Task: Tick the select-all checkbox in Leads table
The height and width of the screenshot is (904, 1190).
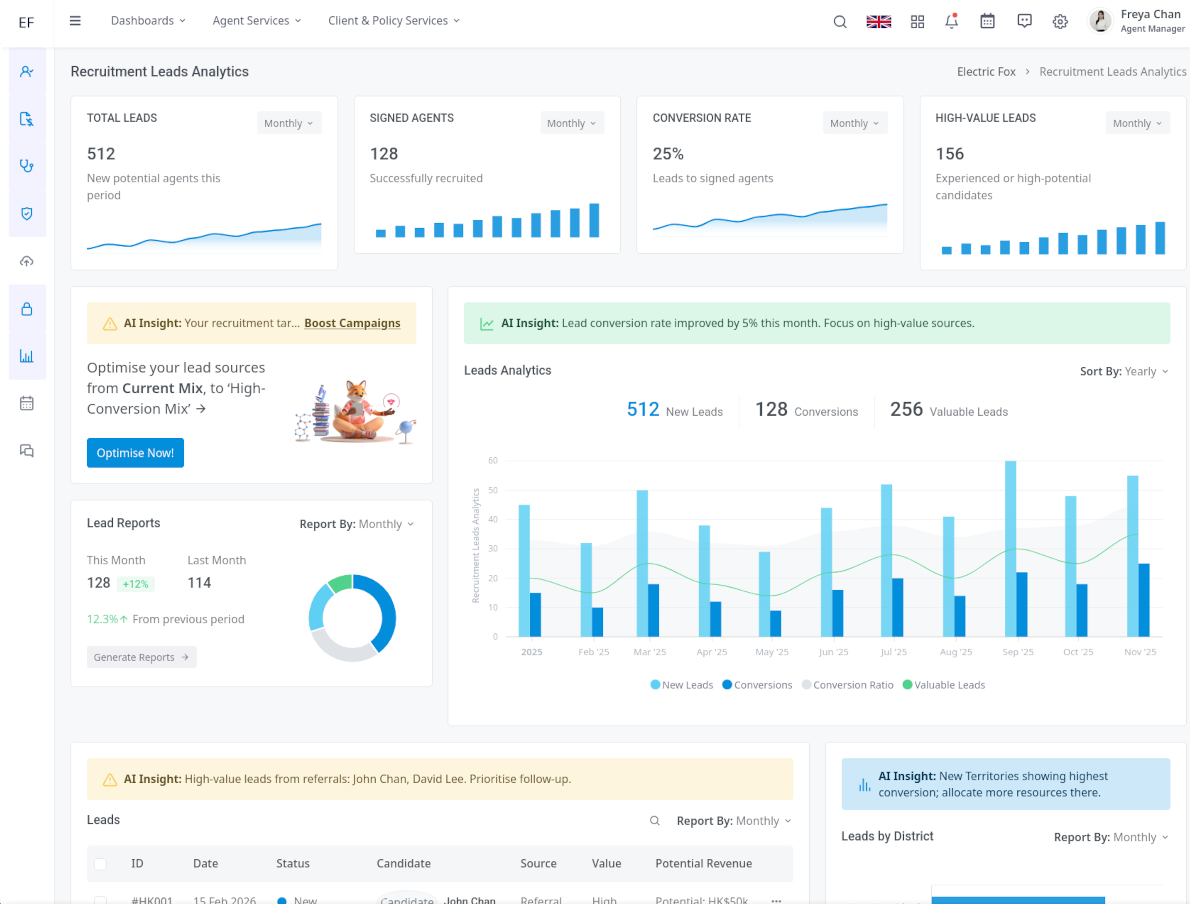Action: pyautogui.click(x=100, y=864)
